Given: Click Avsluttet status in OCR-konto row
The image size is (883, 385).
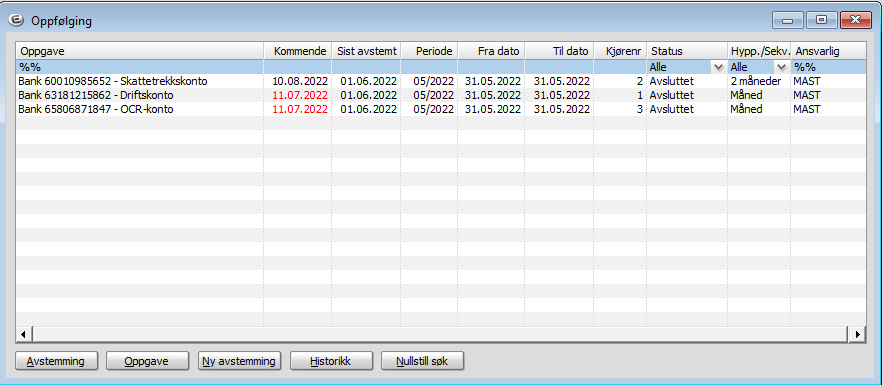Looking at the screenshot, I should coord(671,109).
